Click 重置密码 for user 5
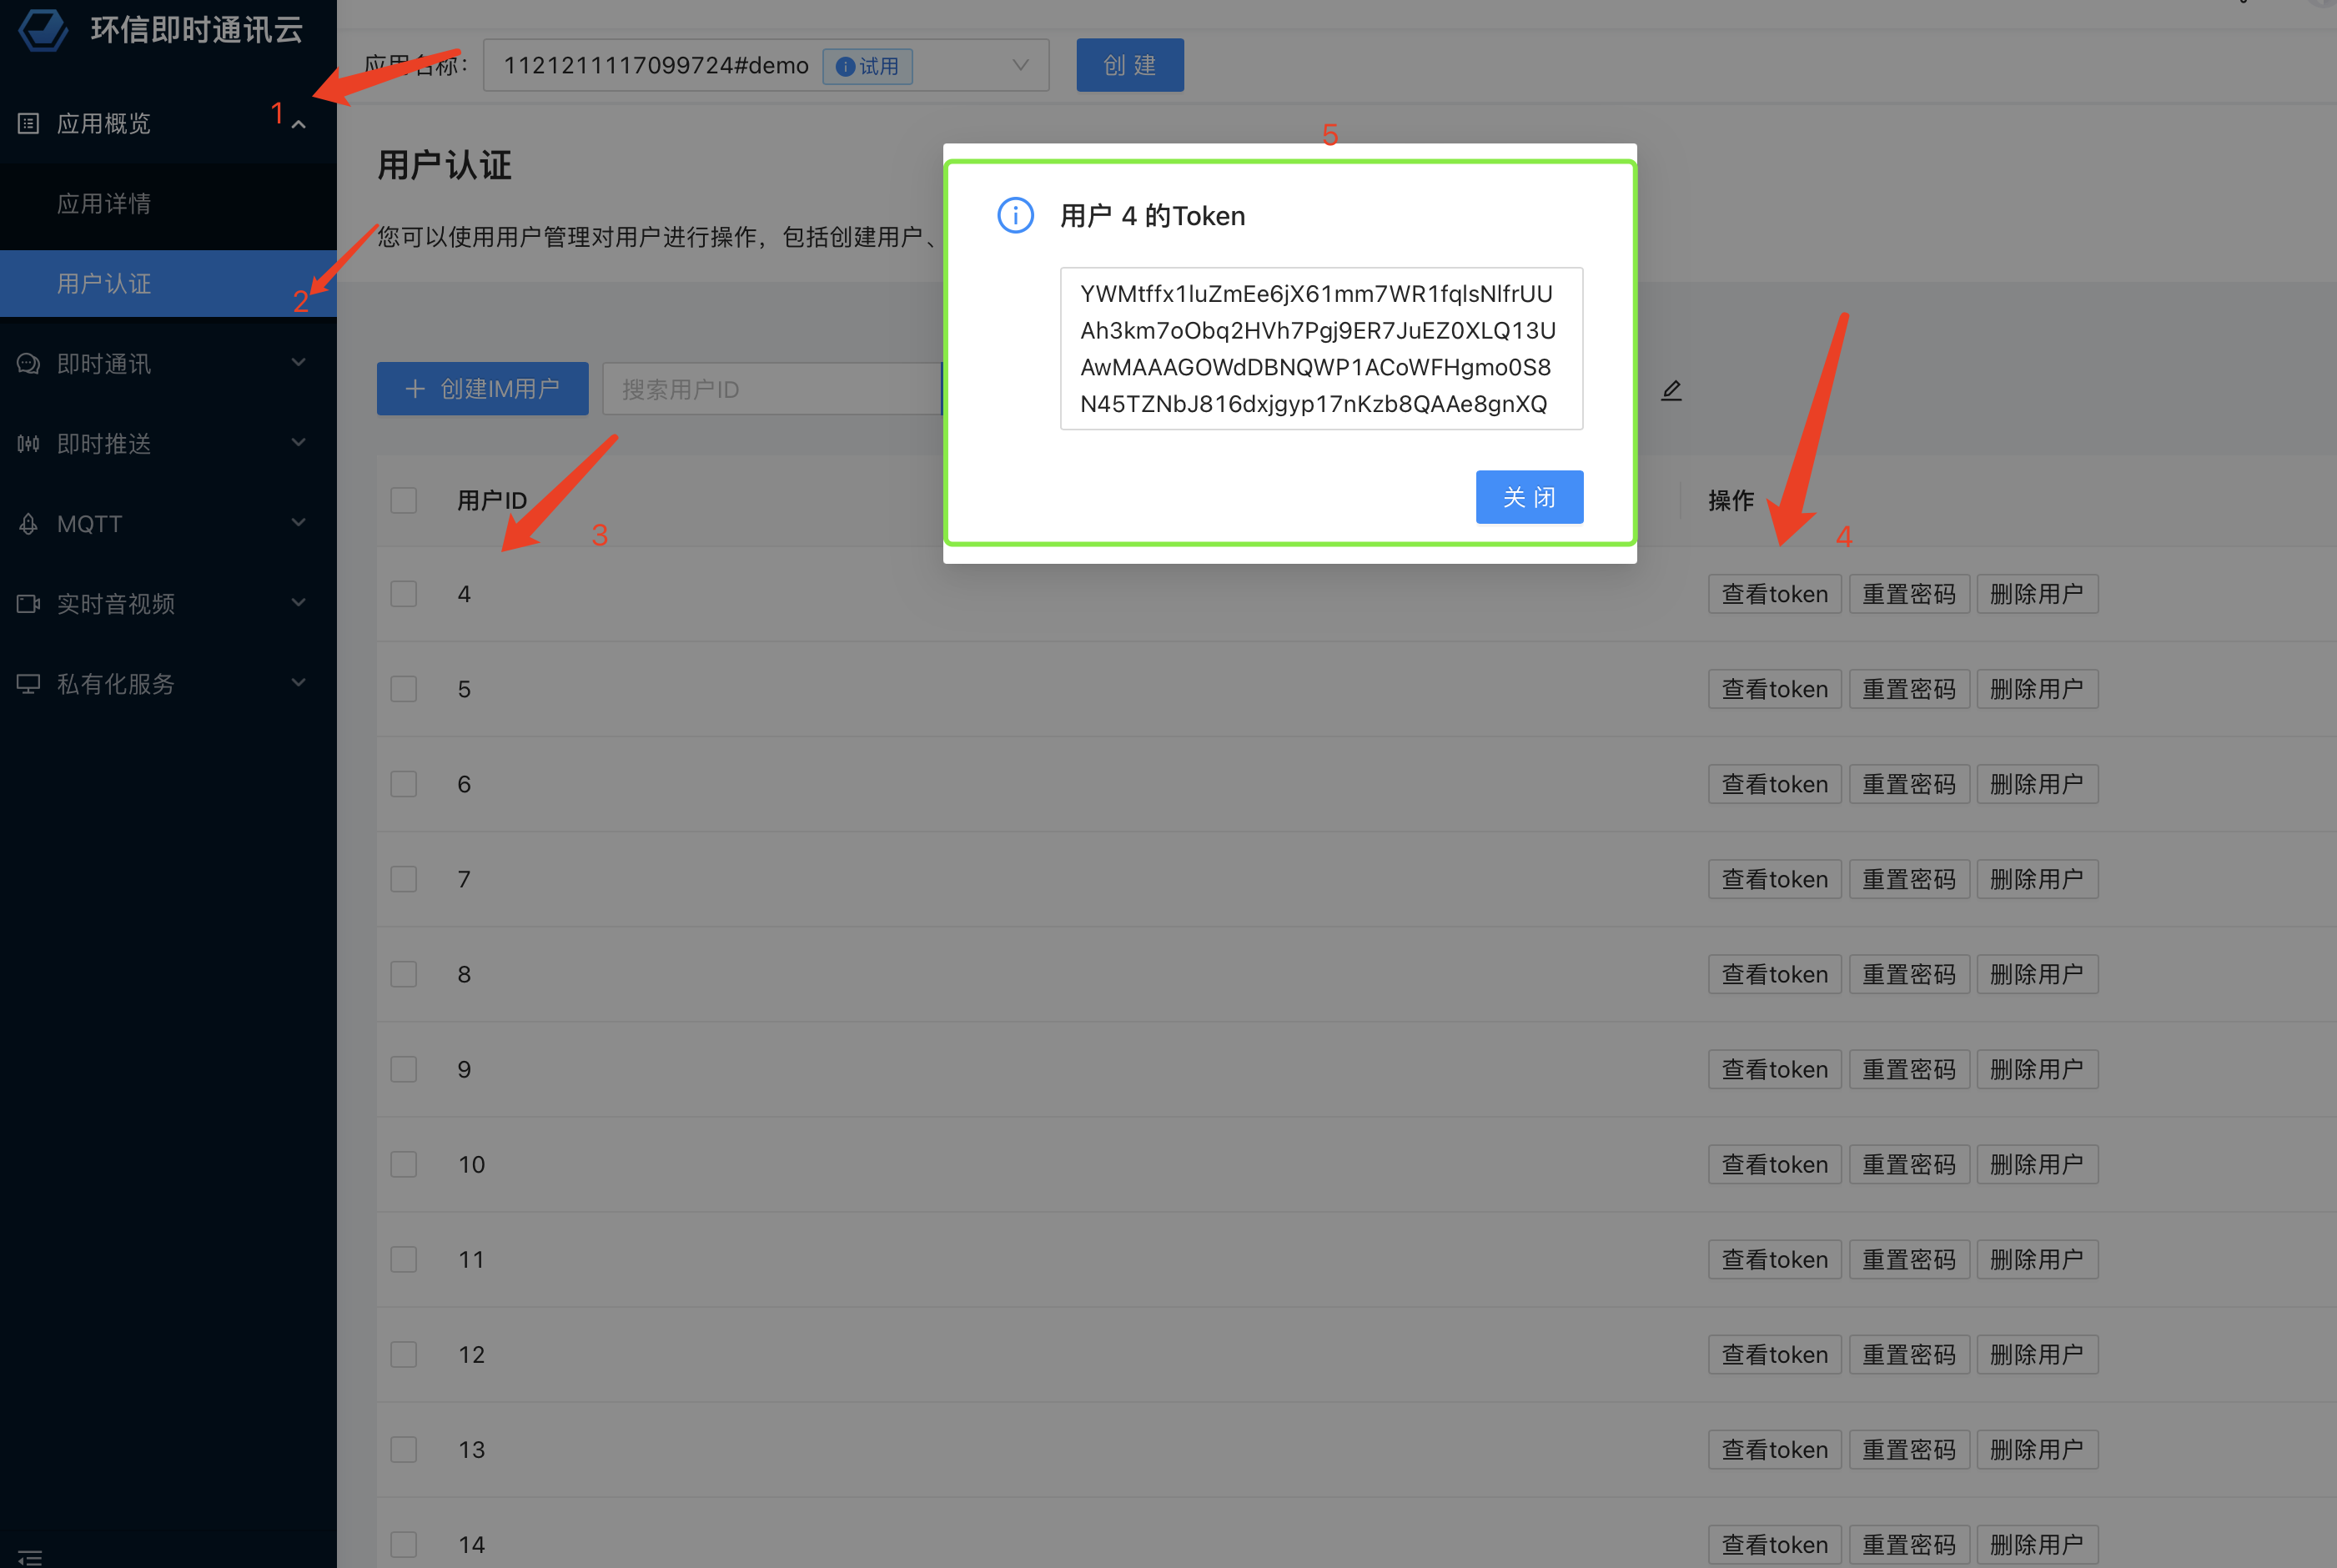The width and height of the screenshot is (2337, 1568). (x=1909, y=689)
